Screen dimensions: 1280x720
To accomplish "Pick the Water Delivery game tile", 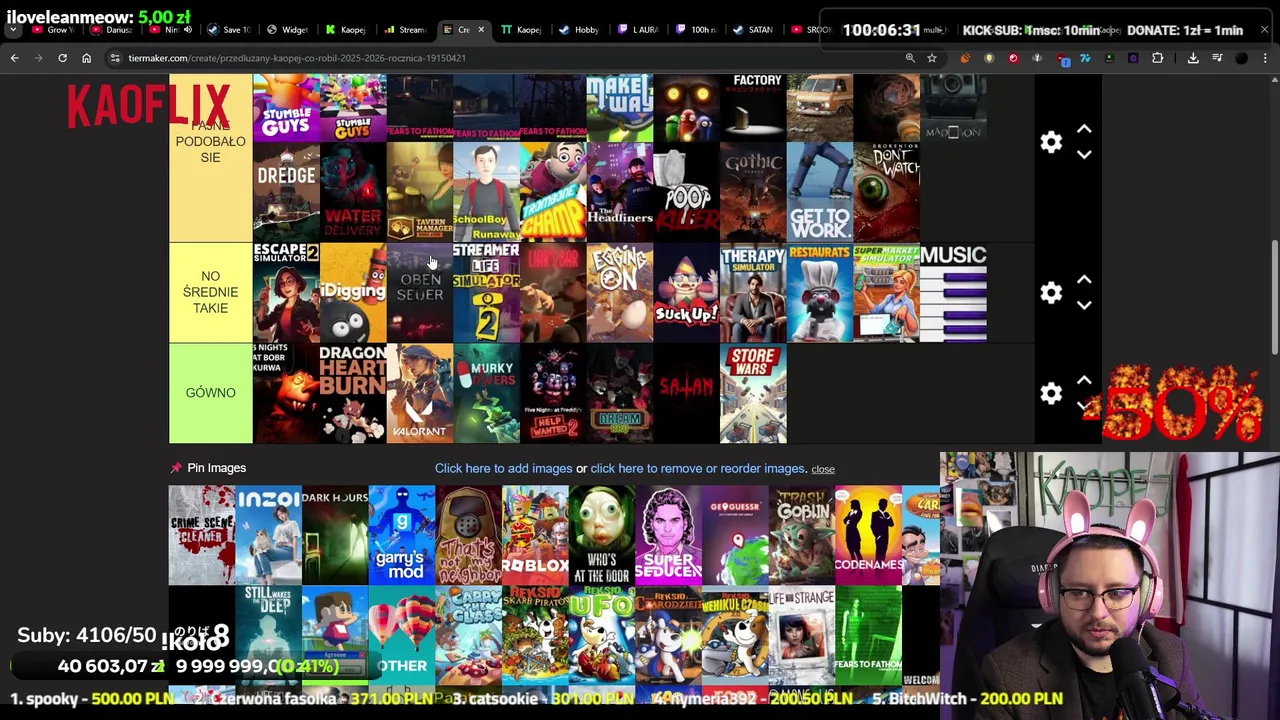I will point(353,192).
